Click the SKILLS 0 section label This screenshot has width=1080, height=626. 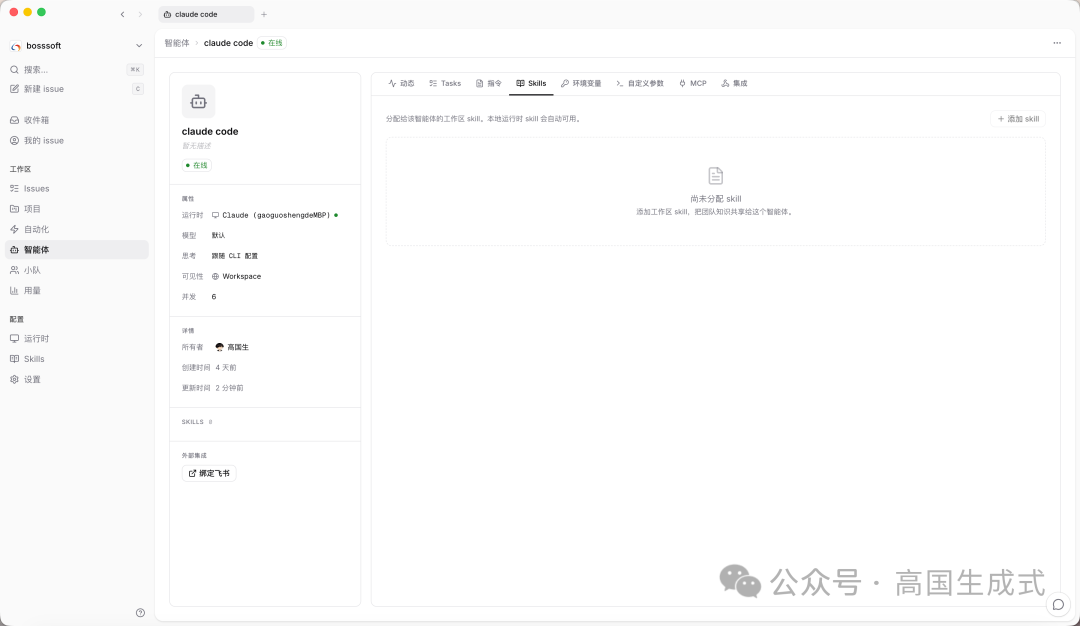(197, 422)
